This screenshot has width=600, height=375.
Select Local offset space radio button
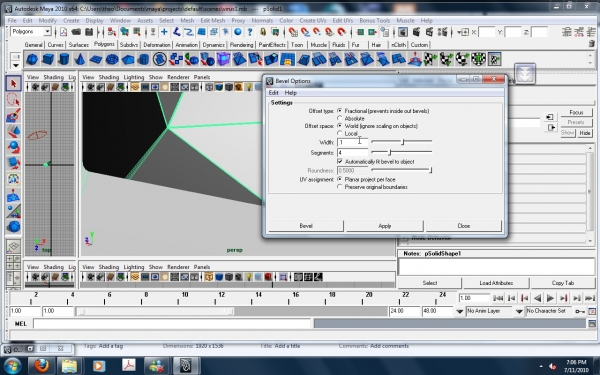[339, 133]
